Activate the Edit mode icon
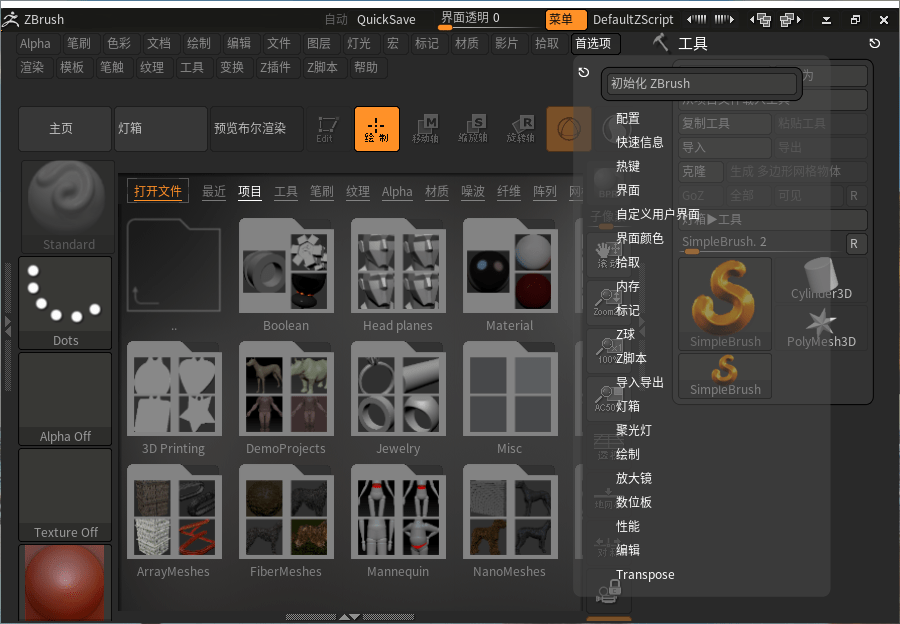 (x=328, y=129)
